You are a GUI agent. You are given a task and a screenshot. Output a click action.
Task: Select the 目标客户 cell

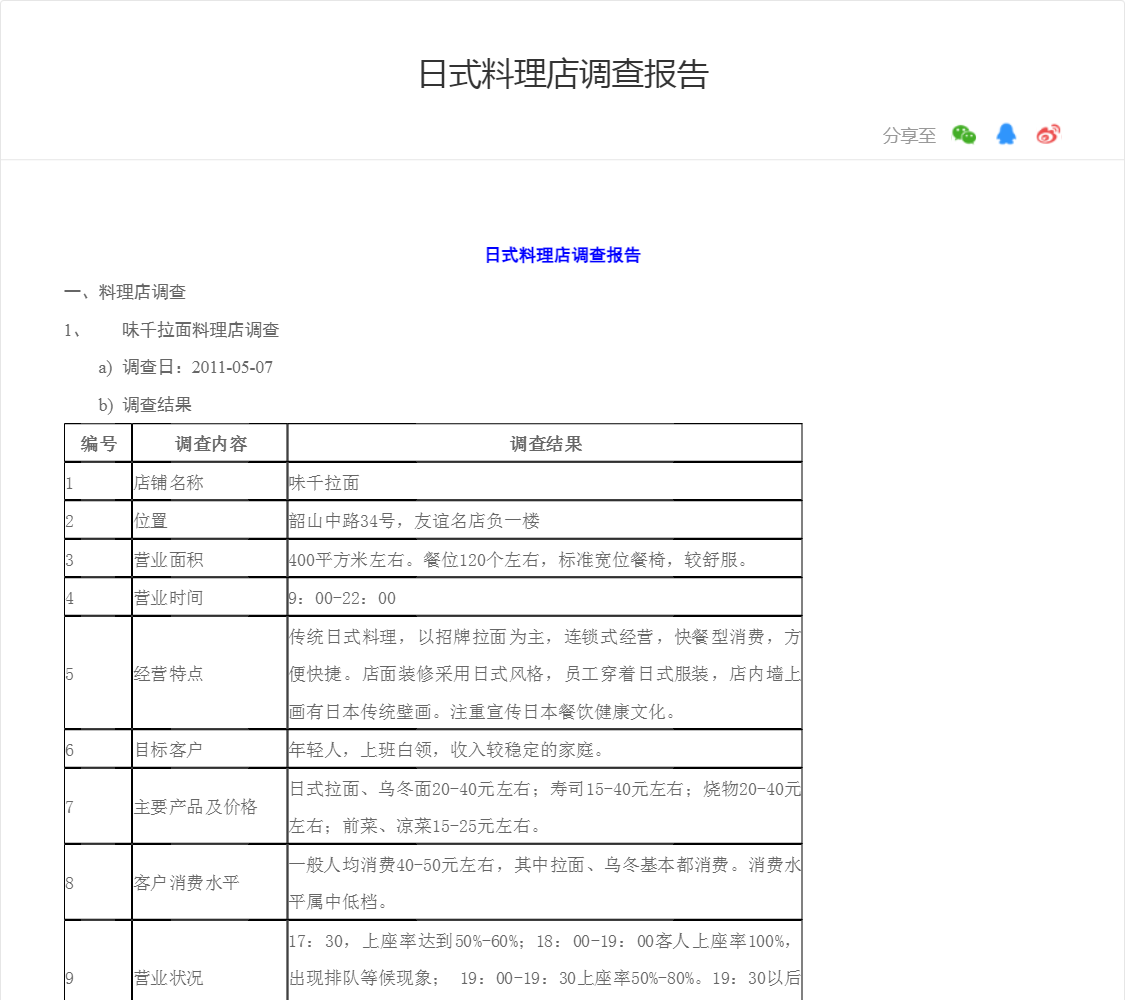(210, 749)
